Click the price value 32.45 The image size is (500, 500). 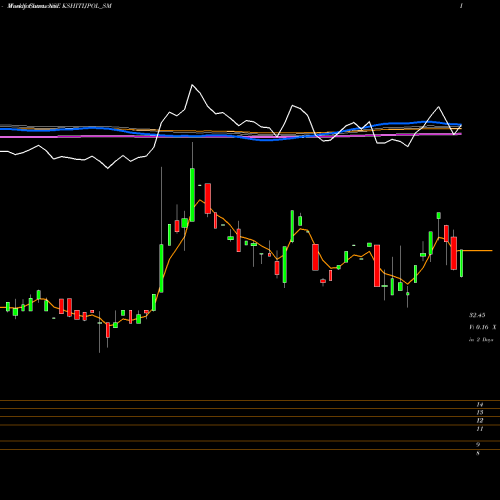click(477, 315)
